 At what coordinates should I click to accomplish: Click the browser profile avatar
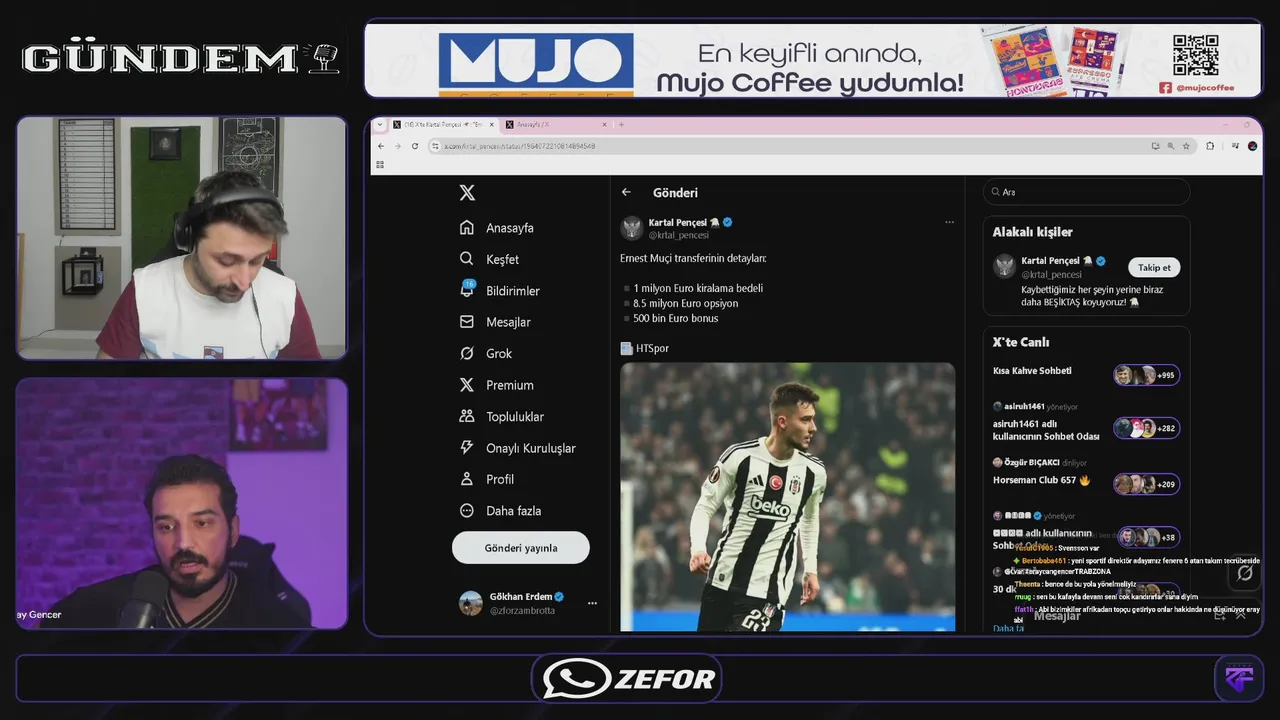coord(1253,146)
